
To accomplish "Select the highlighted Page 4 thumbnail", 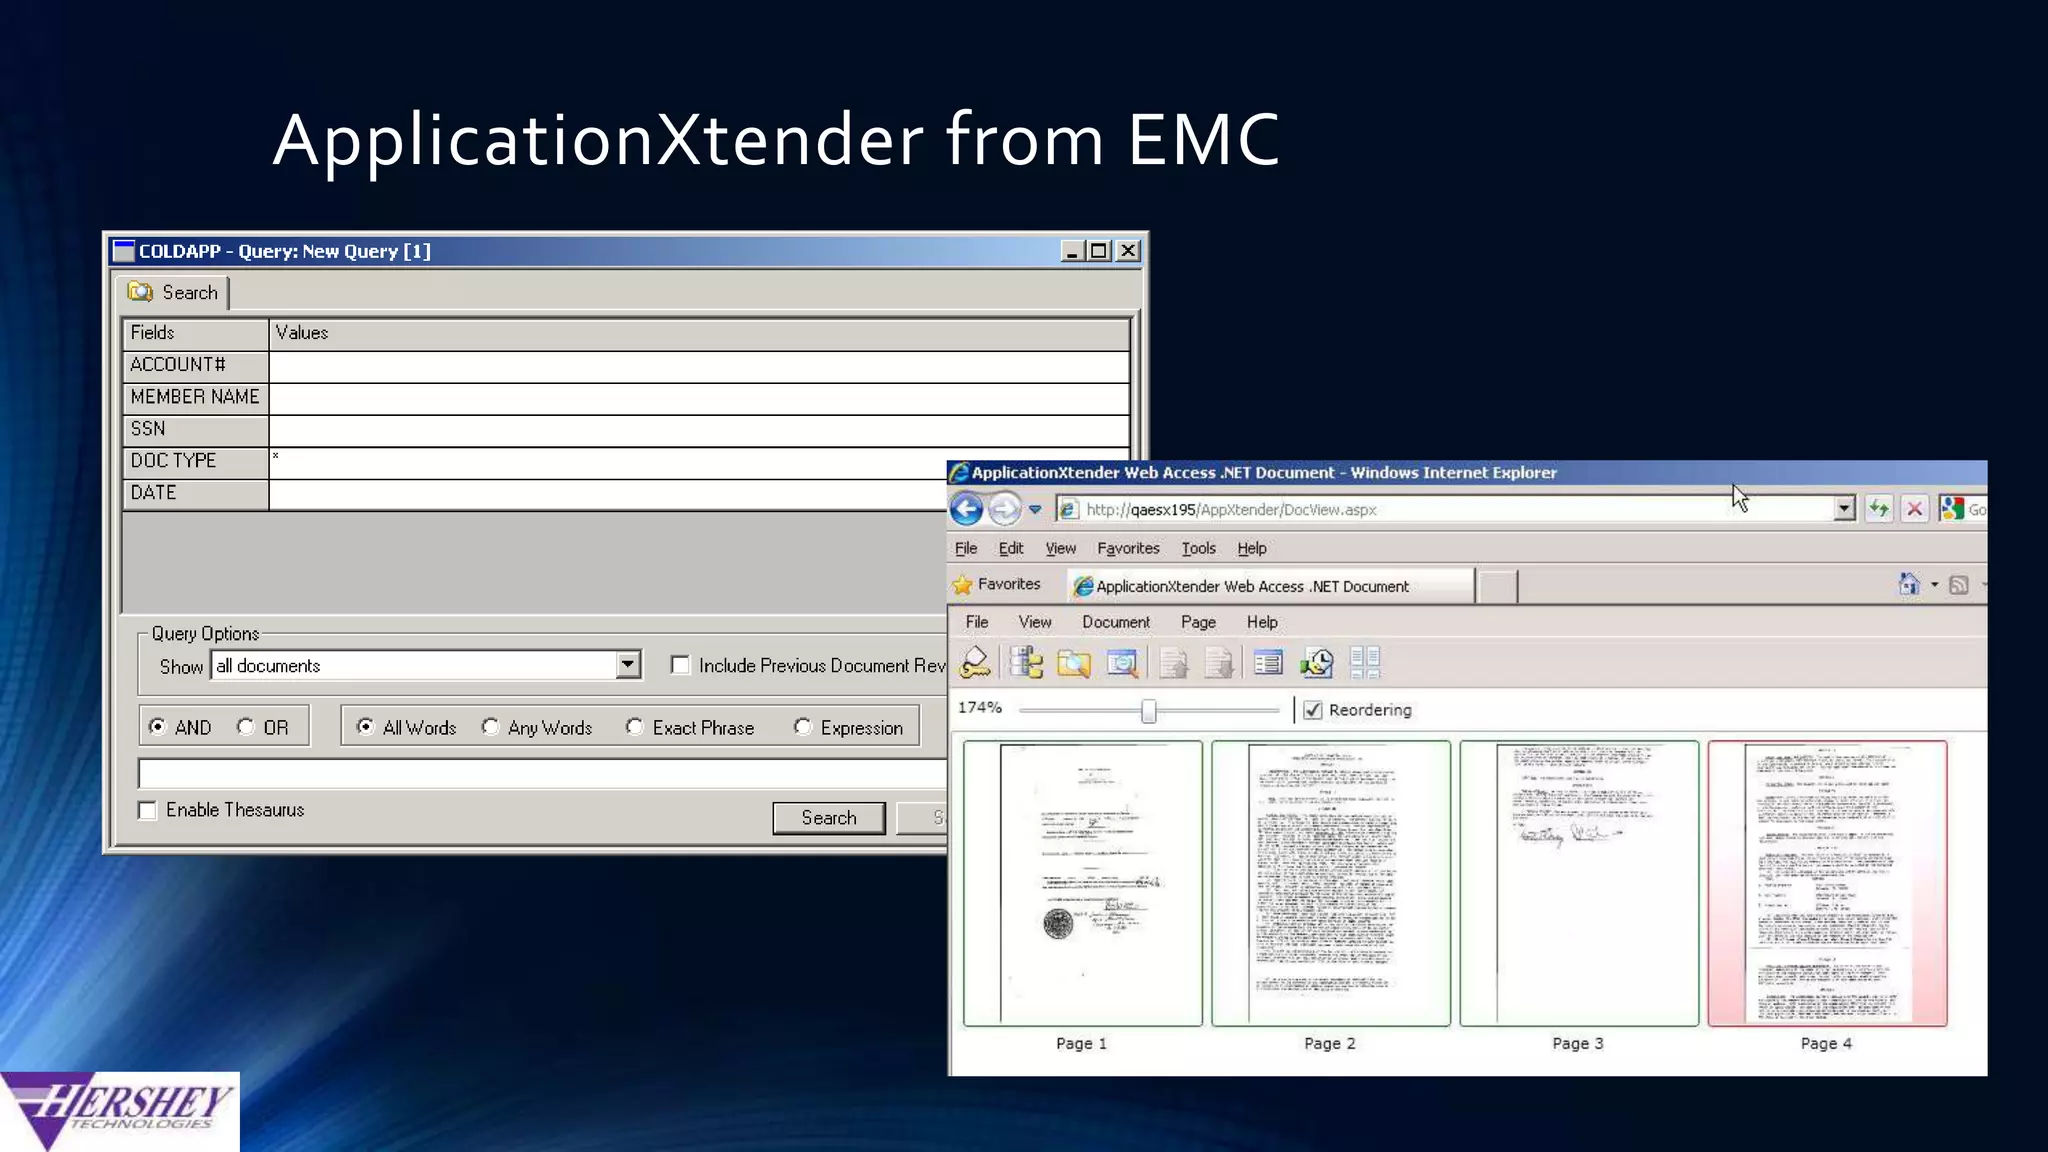I will point(1827,883).
